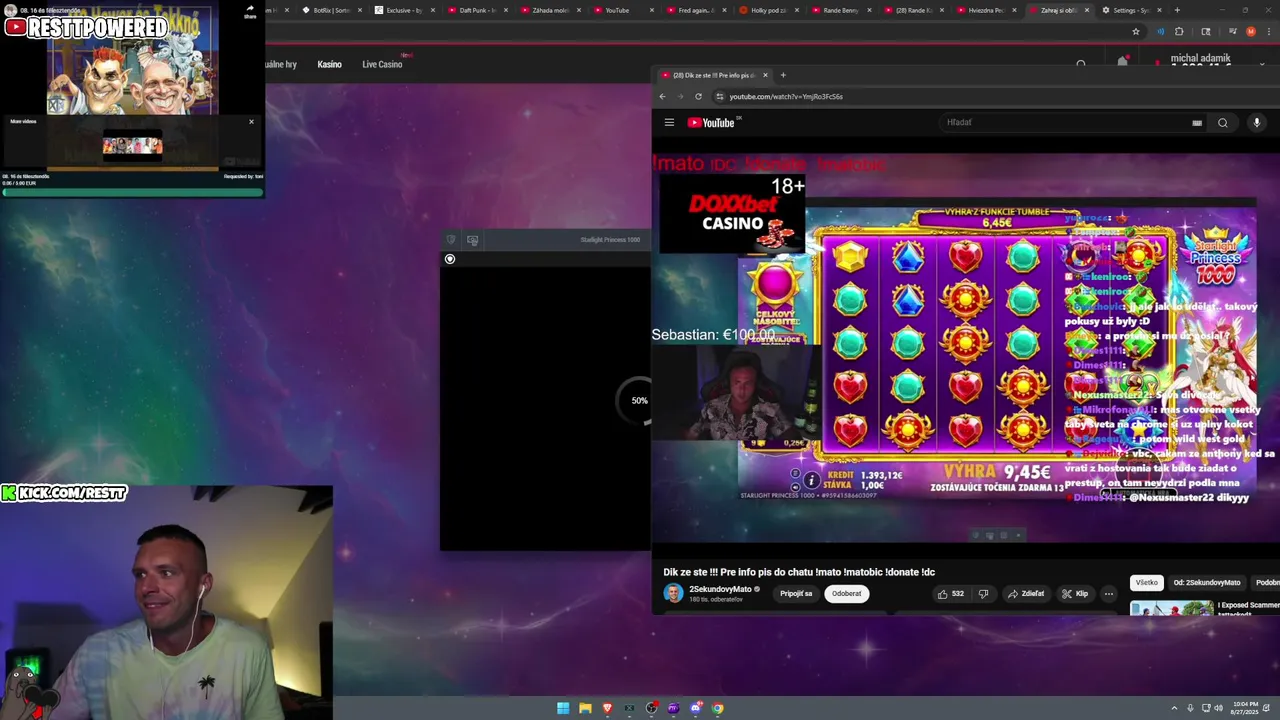Open the on-screen keyboard icon in search box
The image size is (1280, 720).
(1197, 123)
